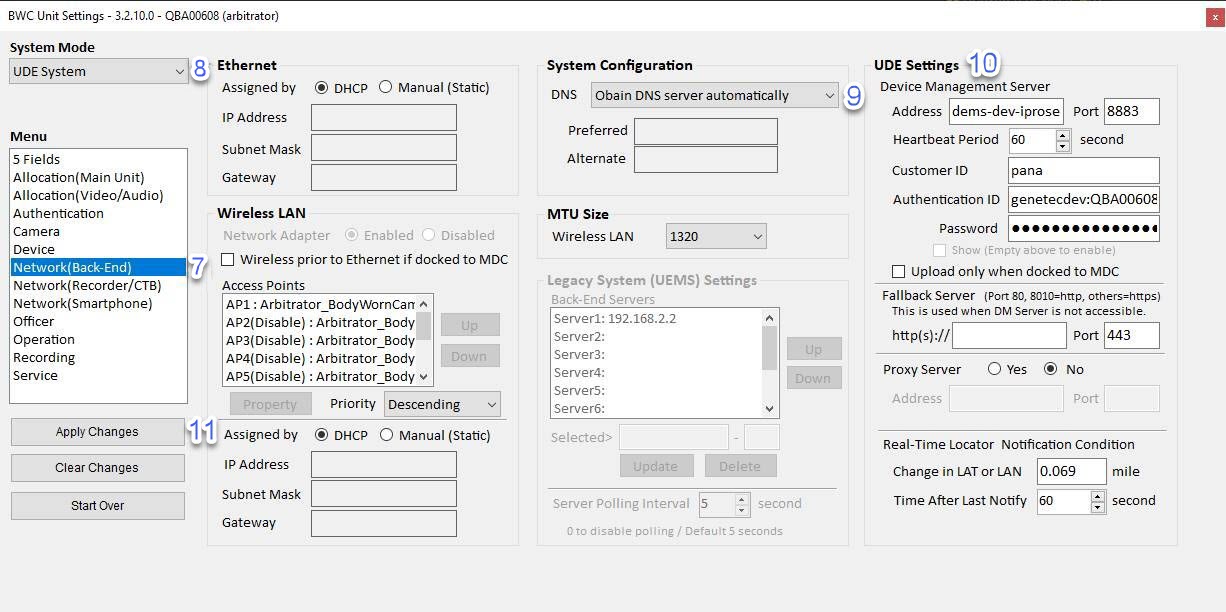
Task: Decrease Heartbeat Period with down arrow
Action: coord(1063,146)
